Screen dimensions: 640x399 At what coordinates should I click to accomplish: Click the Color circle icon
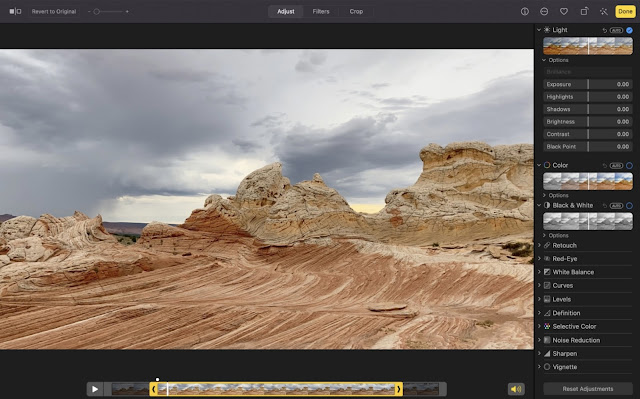547,165
